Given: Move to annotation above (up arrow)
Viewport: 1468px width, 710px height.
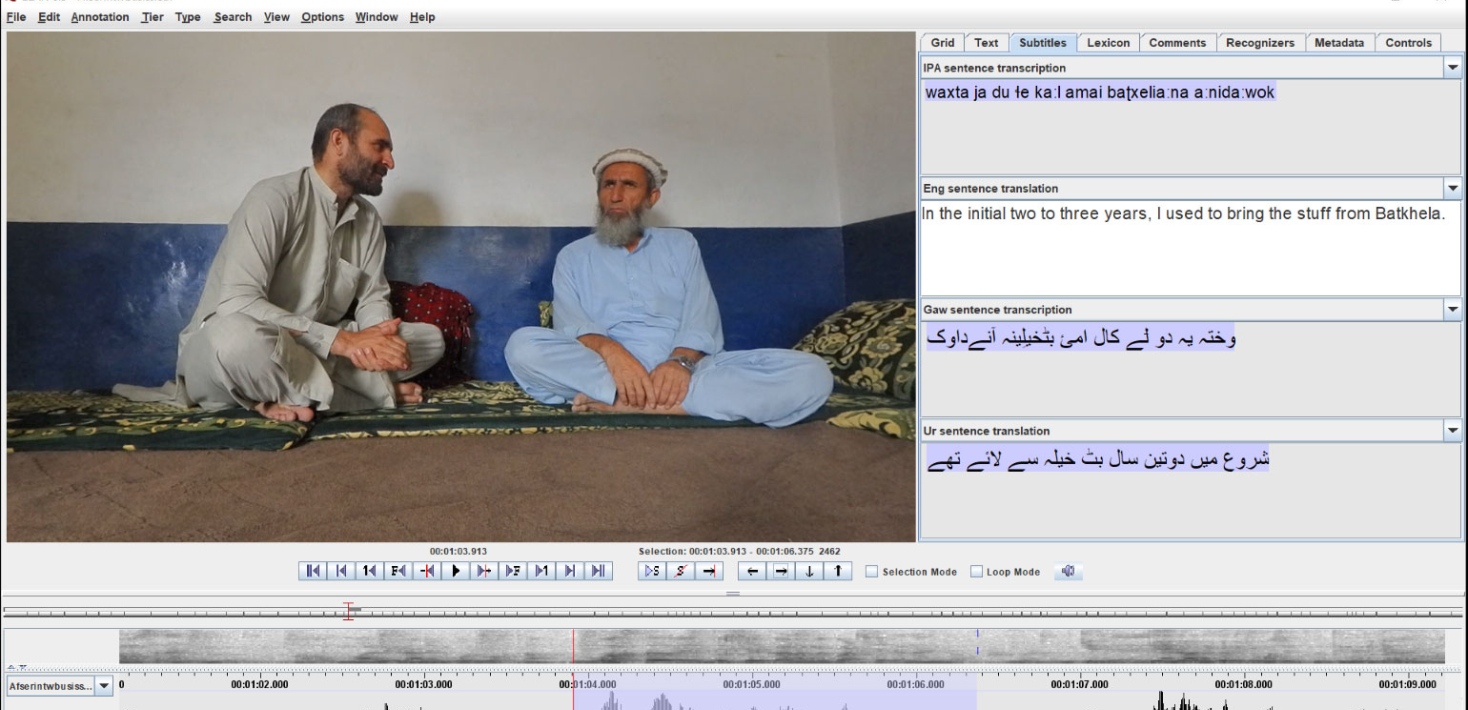Looking at the screenshot, I should coord(838,571).
